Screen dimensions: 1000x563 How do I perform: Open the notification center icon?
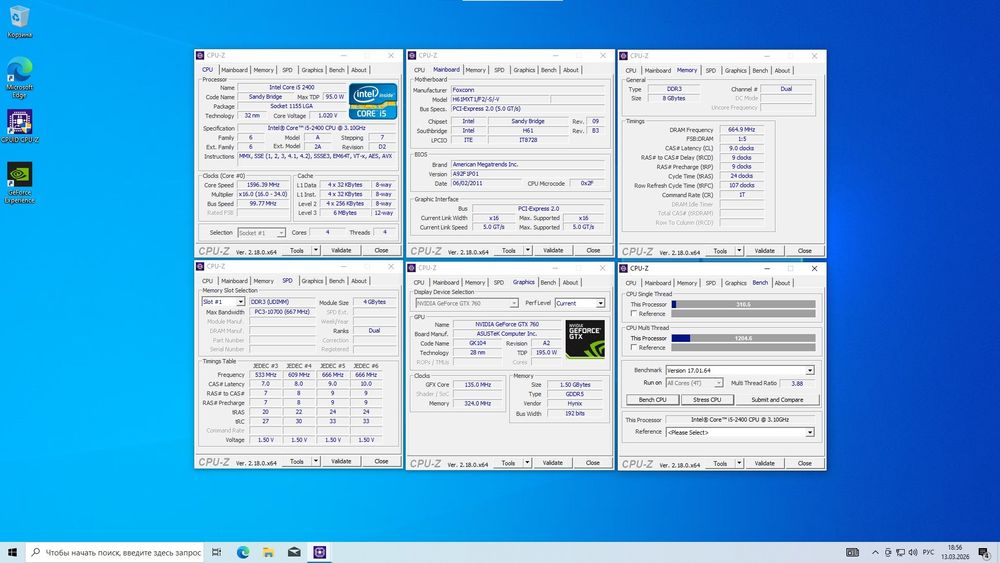[984, 552]
